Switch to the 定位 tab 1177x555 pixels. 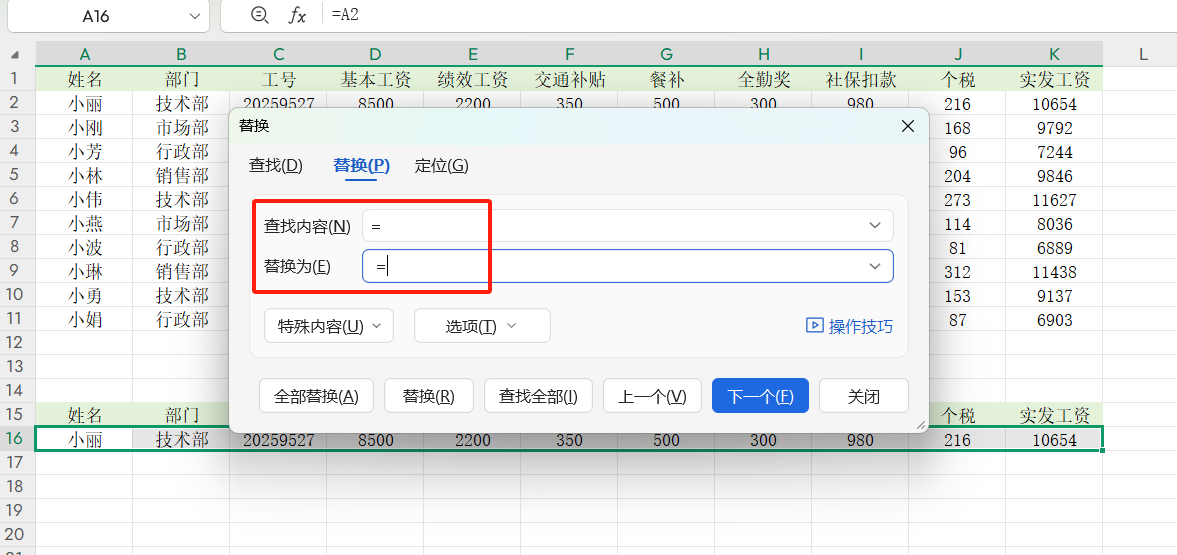pos(441,166)
